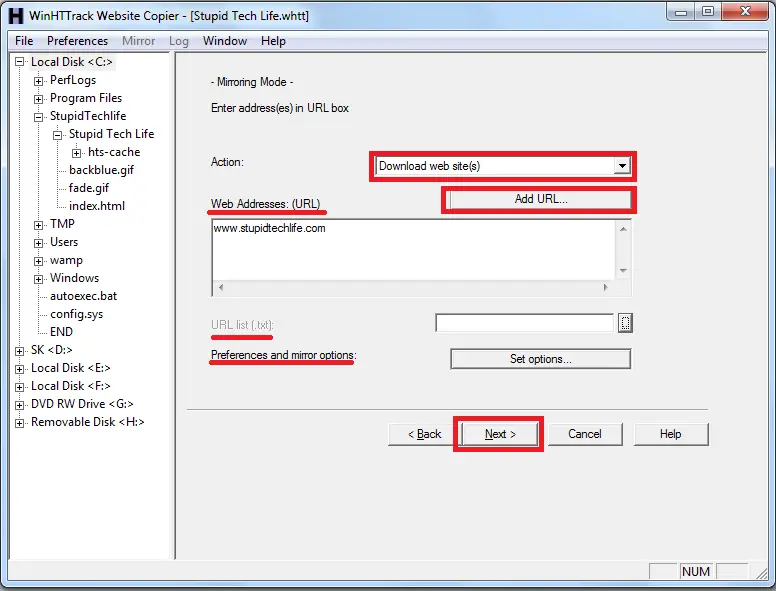Open the Preferences menu

[x=77, y=41]
